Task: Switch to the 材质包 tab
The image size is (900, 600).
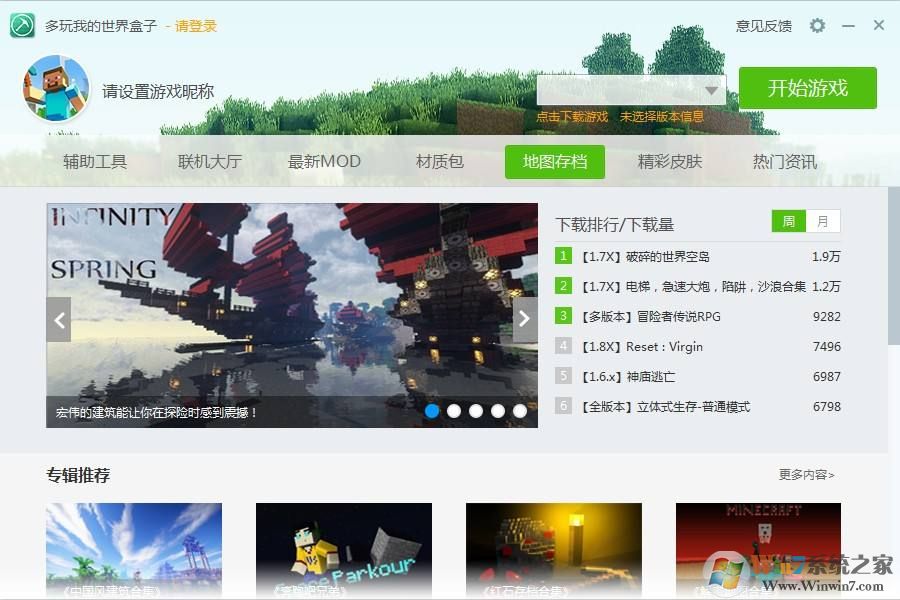Action: coord(439,161)
